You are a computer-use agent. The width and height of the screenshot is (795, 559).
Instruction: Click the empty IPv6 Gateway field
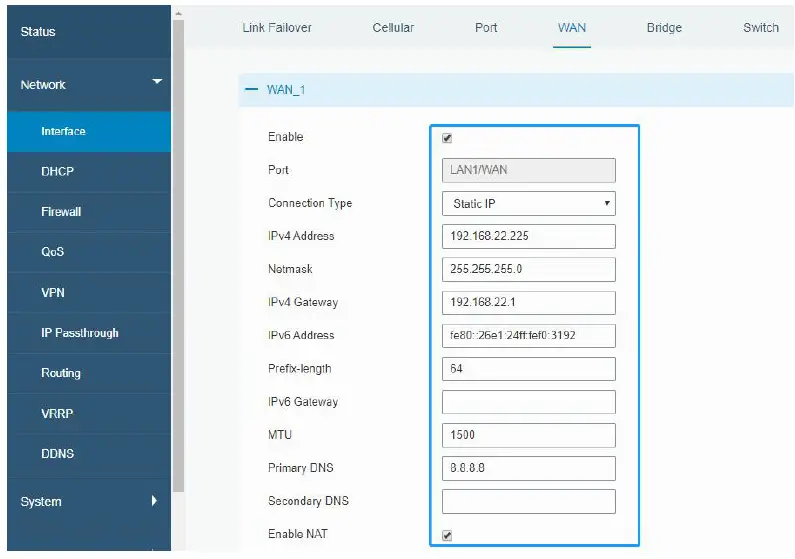(529, 402)
